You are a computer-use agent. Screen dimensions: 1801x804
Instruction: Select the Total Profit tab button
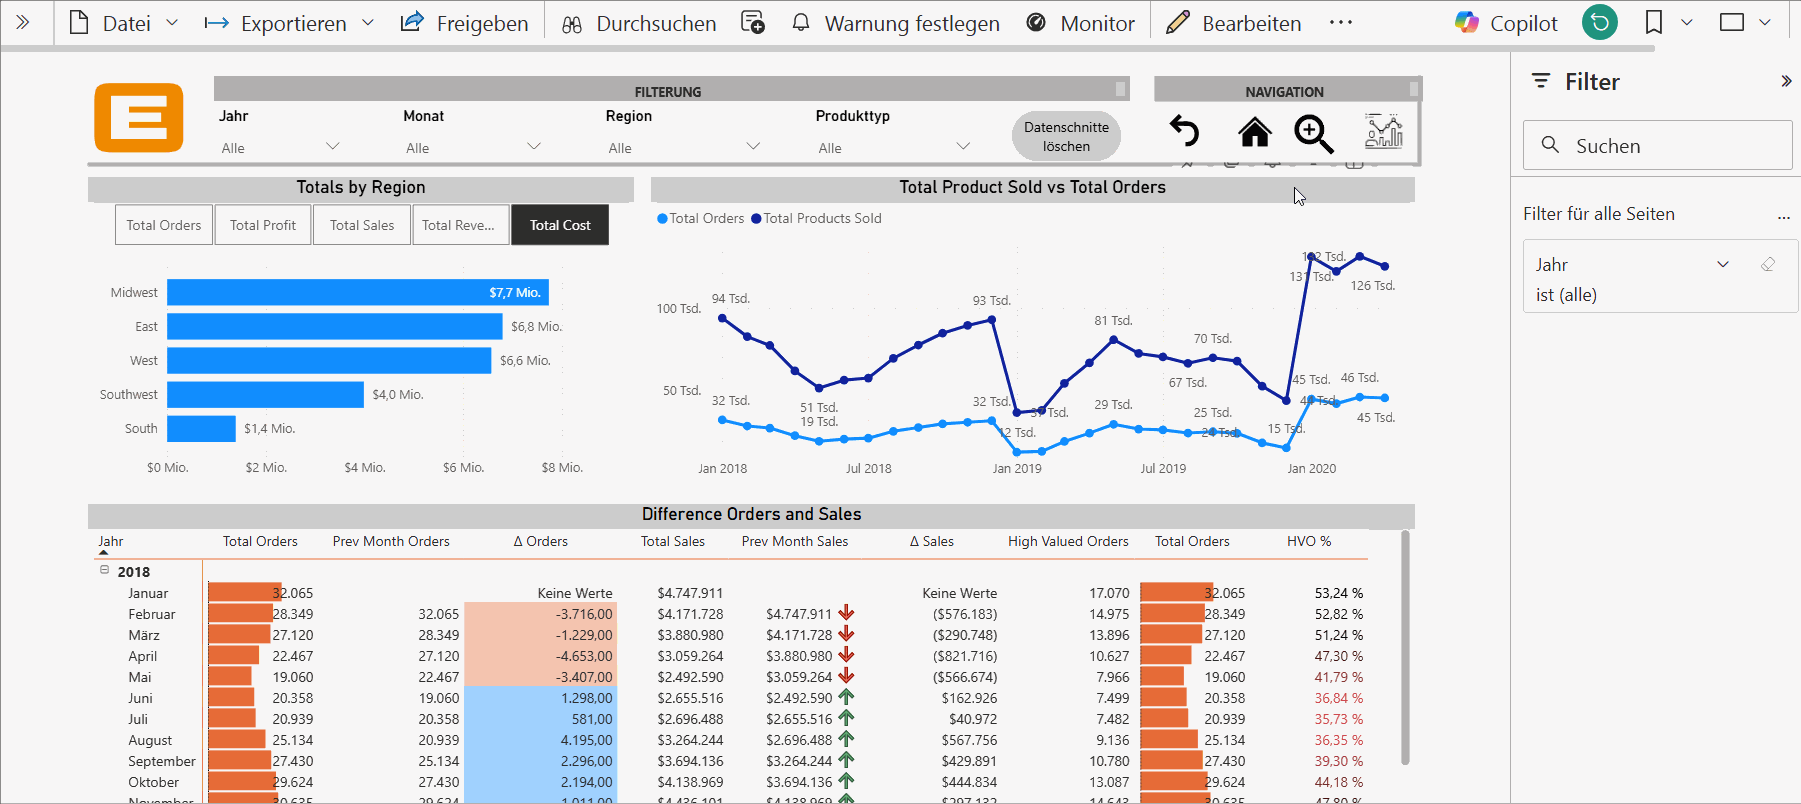263,225
